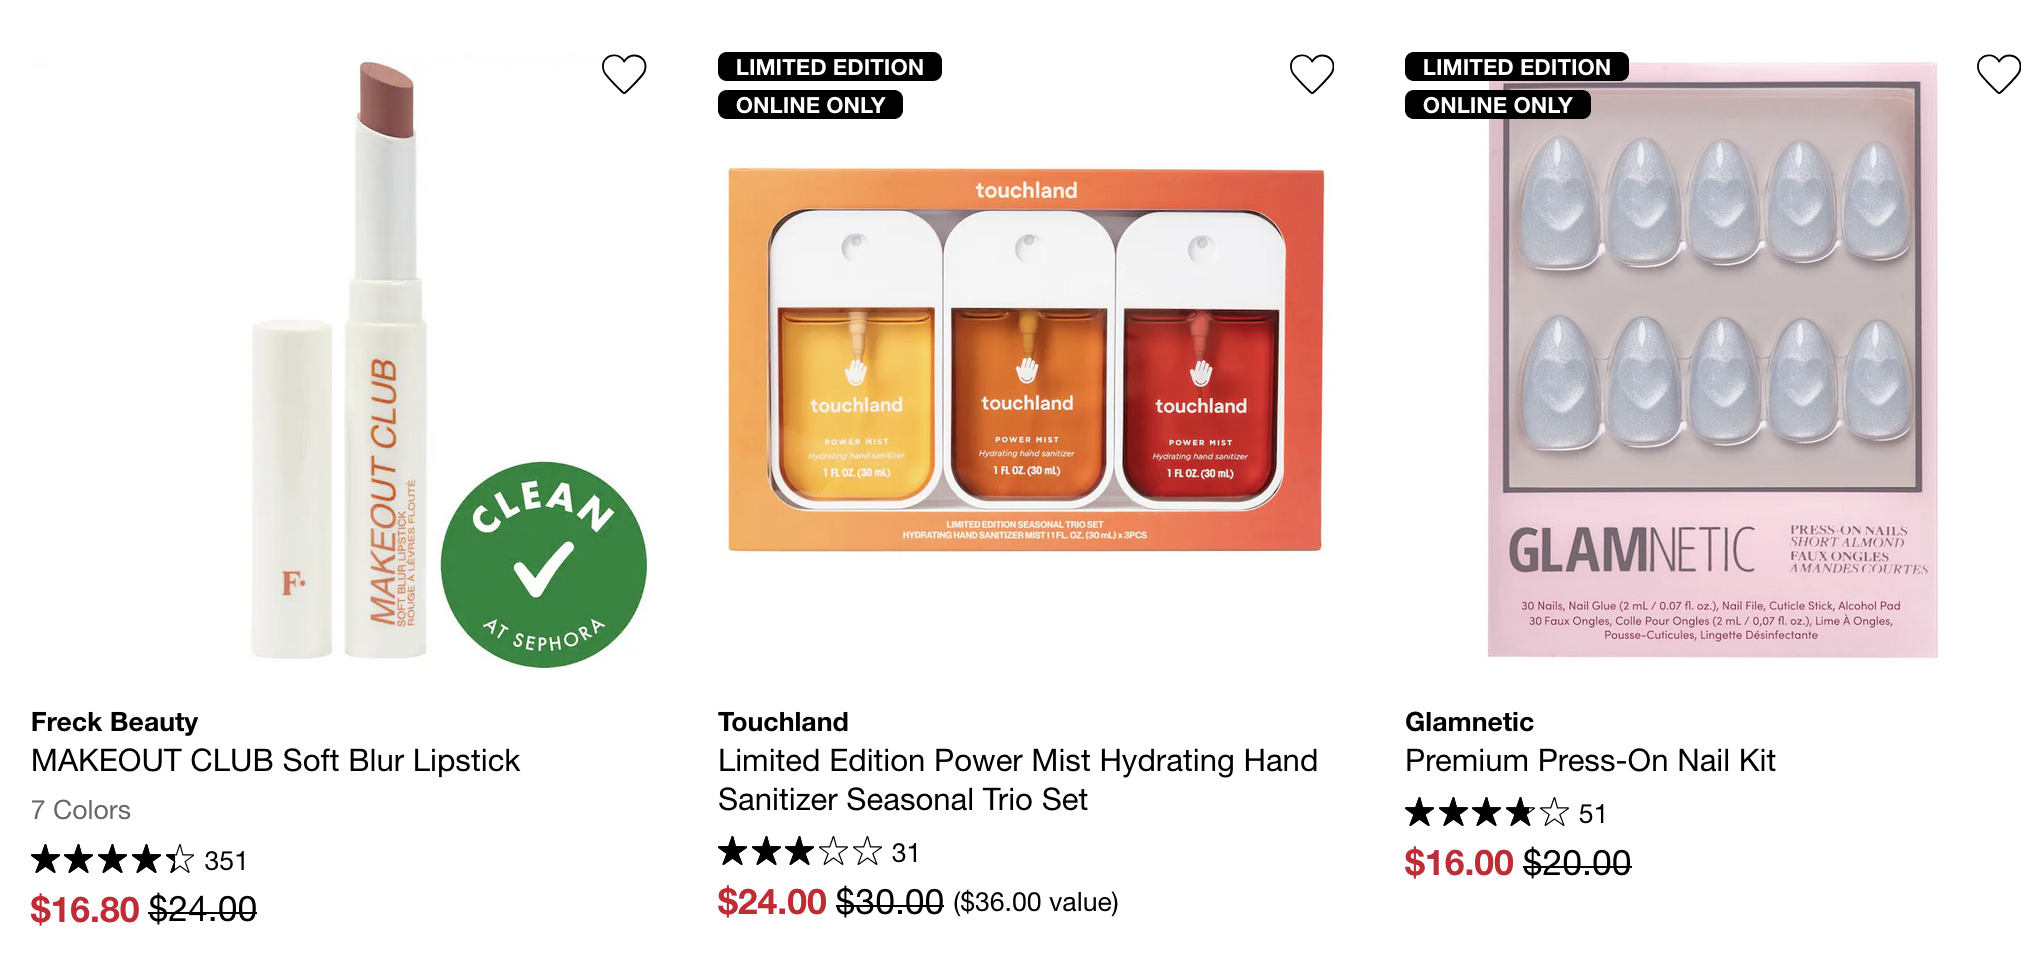This screenshot has width=2024, height=968.
Task: Toggle the heart on Touchland trio set
Action: [x=1312, y=74]
